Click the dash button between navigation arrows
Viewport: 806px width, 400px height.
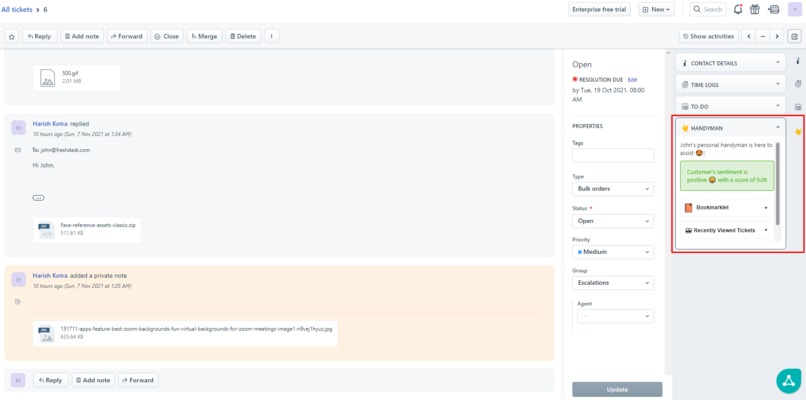click(763, 37)
